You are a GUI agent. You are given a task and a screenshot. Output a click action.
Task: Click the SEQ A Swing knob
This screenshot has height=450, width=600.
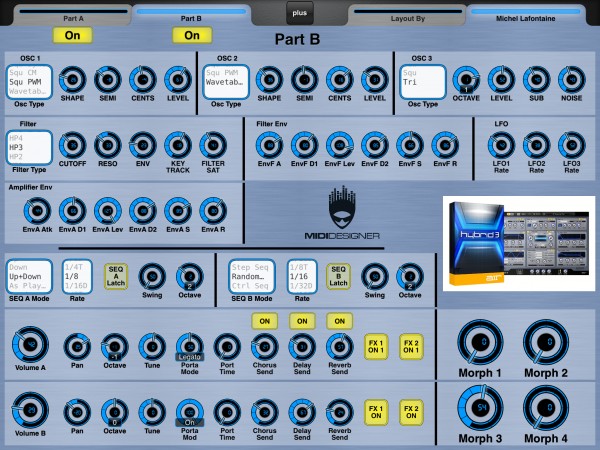coord(152,277)
